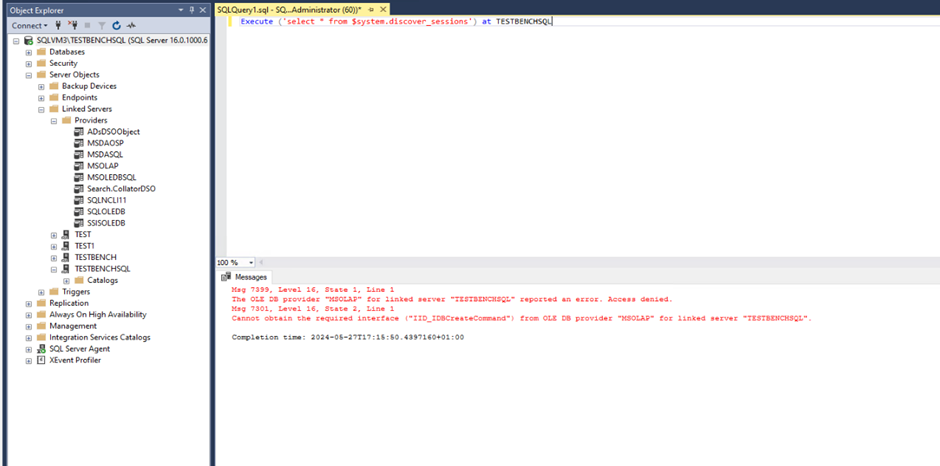Viewport: 940px width, 466px height.
Task: Collapse the TESTBENCHSQL linked server
Action: [x=53, y=269]
